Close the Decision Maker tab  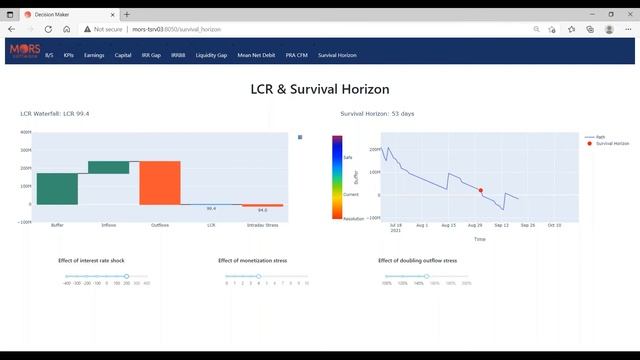pyautogui.click(x=113, y=15)
